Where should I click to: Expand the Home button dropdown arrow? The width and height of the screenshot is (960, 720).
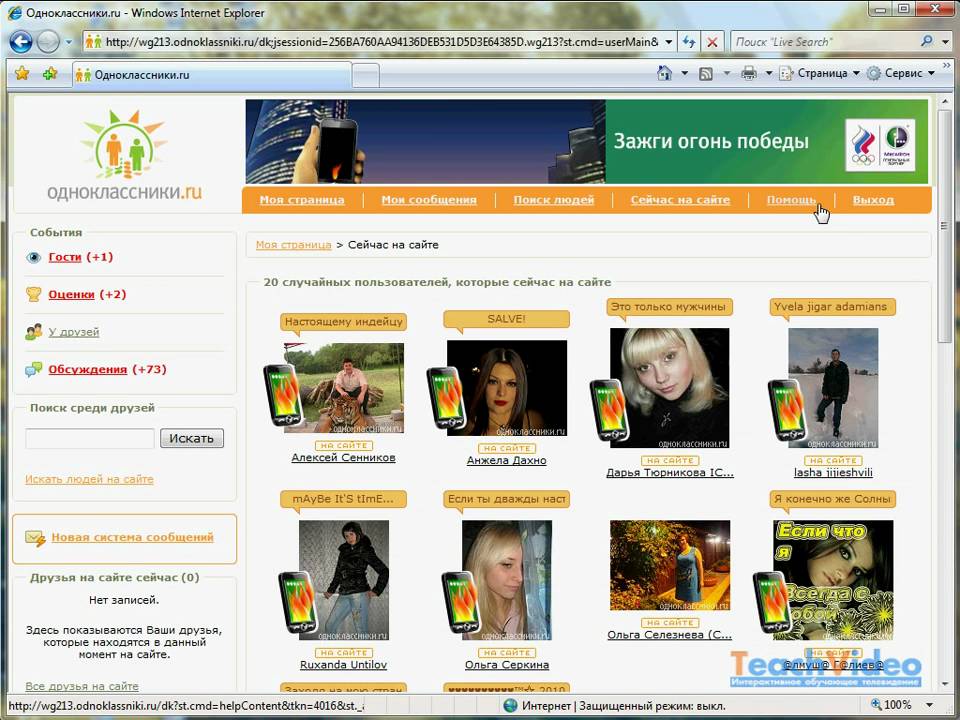click(x=684, y=73)
